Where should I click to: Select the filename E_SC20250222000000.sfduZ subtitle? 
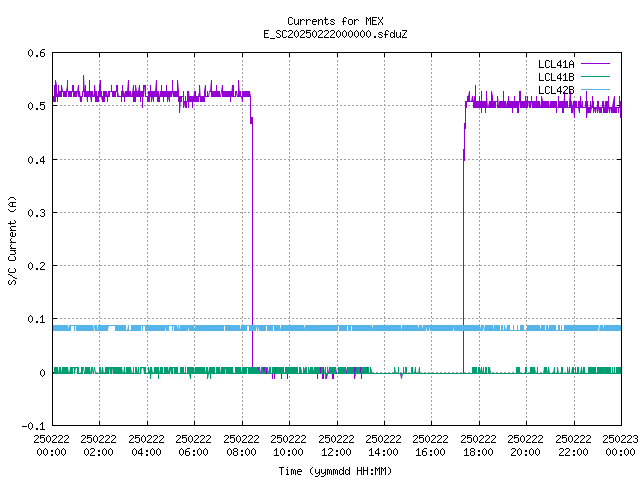coord(335,34)
